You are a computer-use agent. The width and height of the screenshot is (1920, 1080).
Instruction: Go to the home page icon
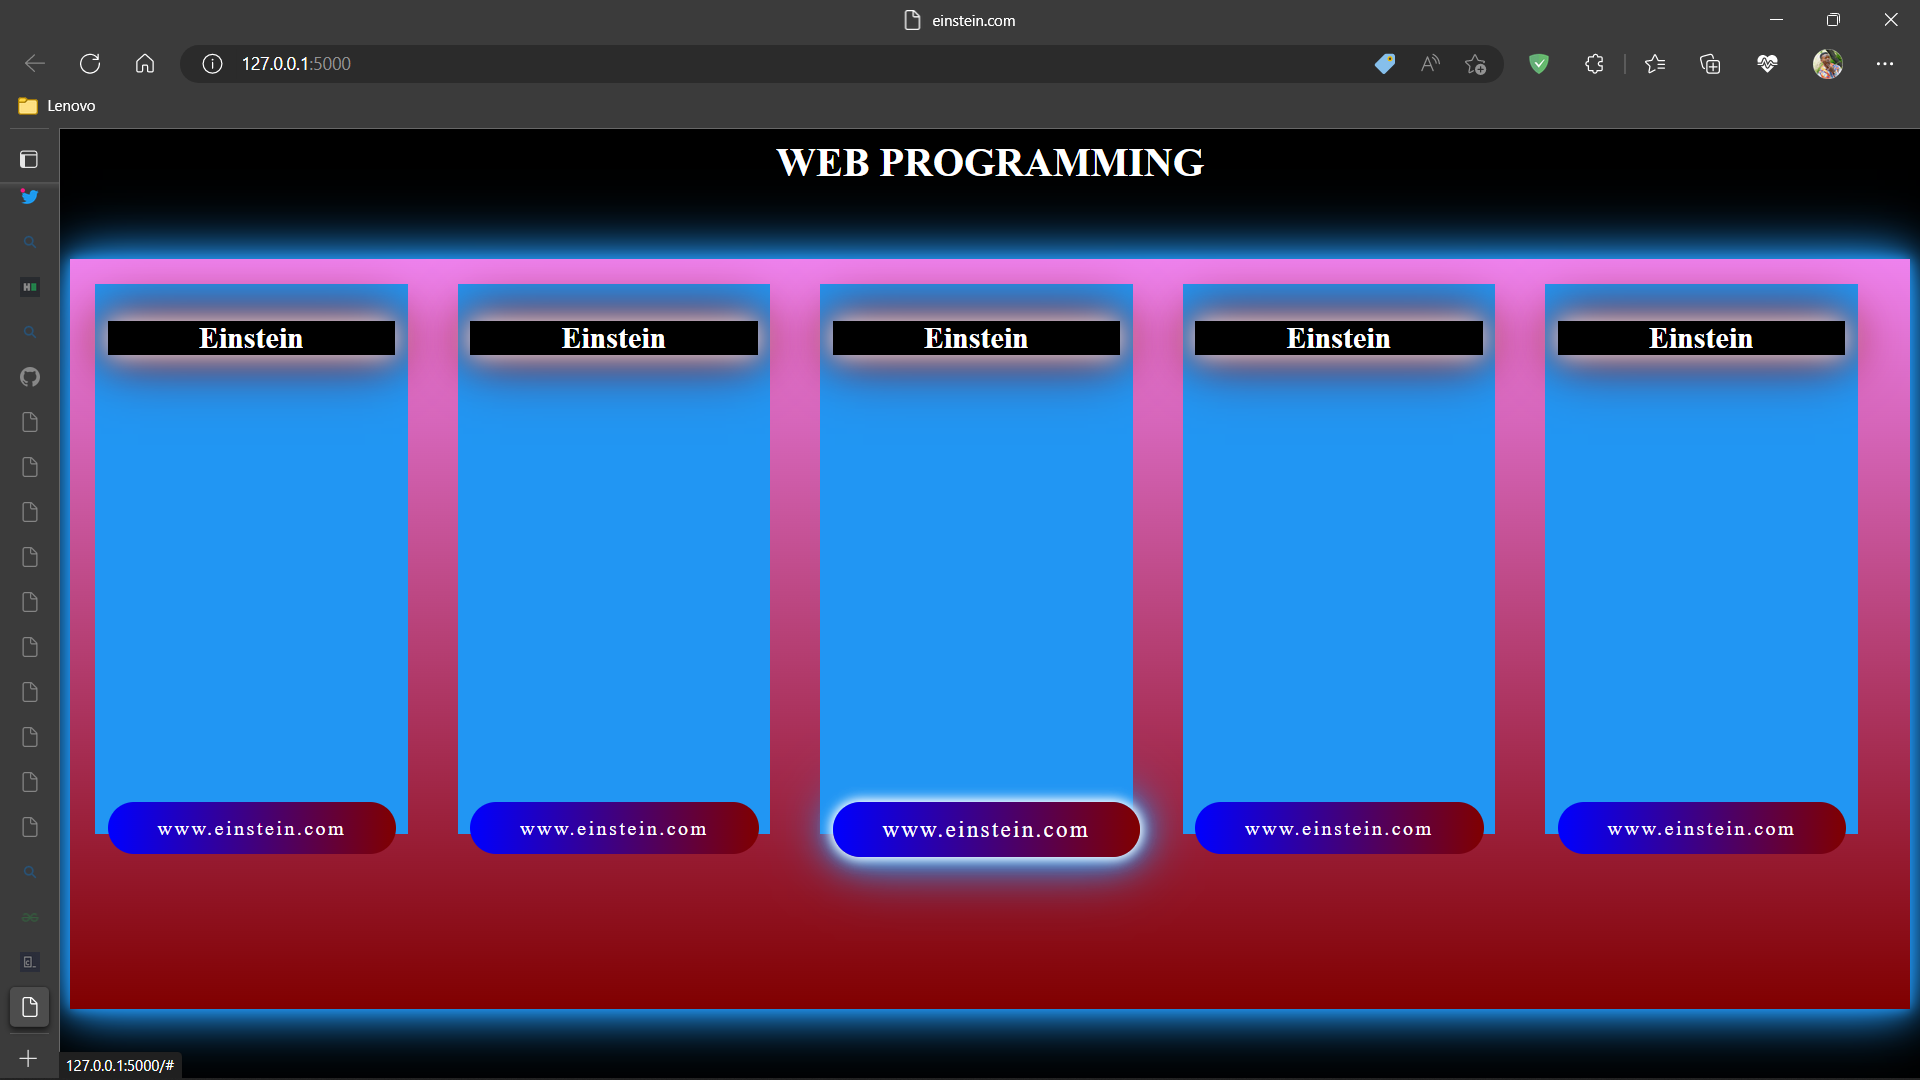[x=145, y=64]
